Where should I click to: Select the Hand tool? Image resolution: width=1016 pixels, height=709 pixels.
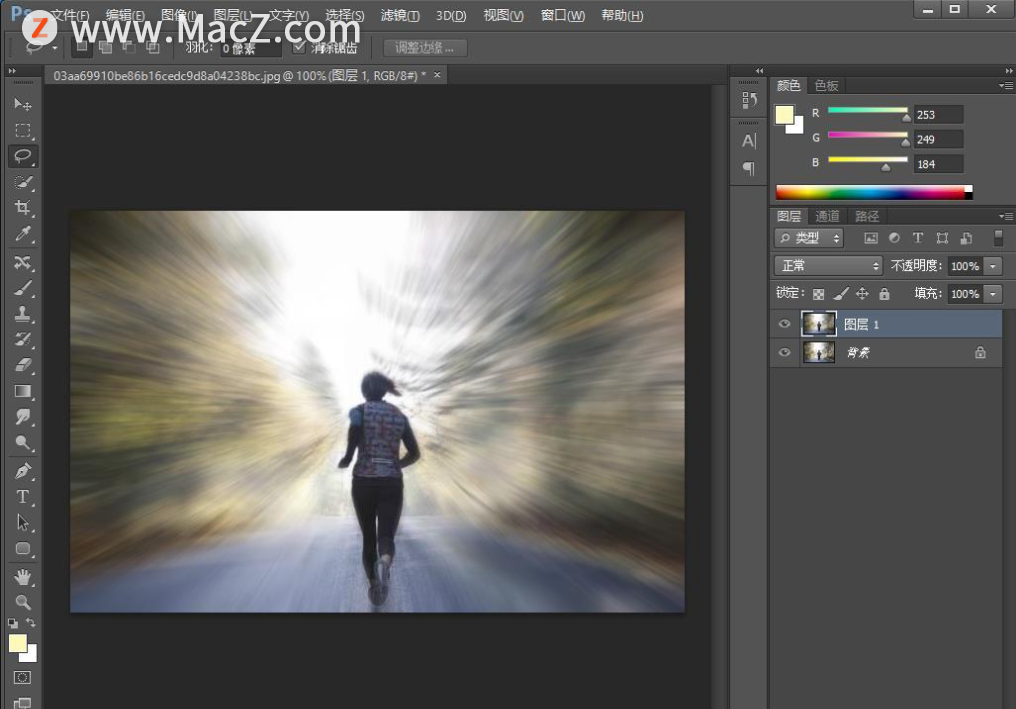[23, 576]
